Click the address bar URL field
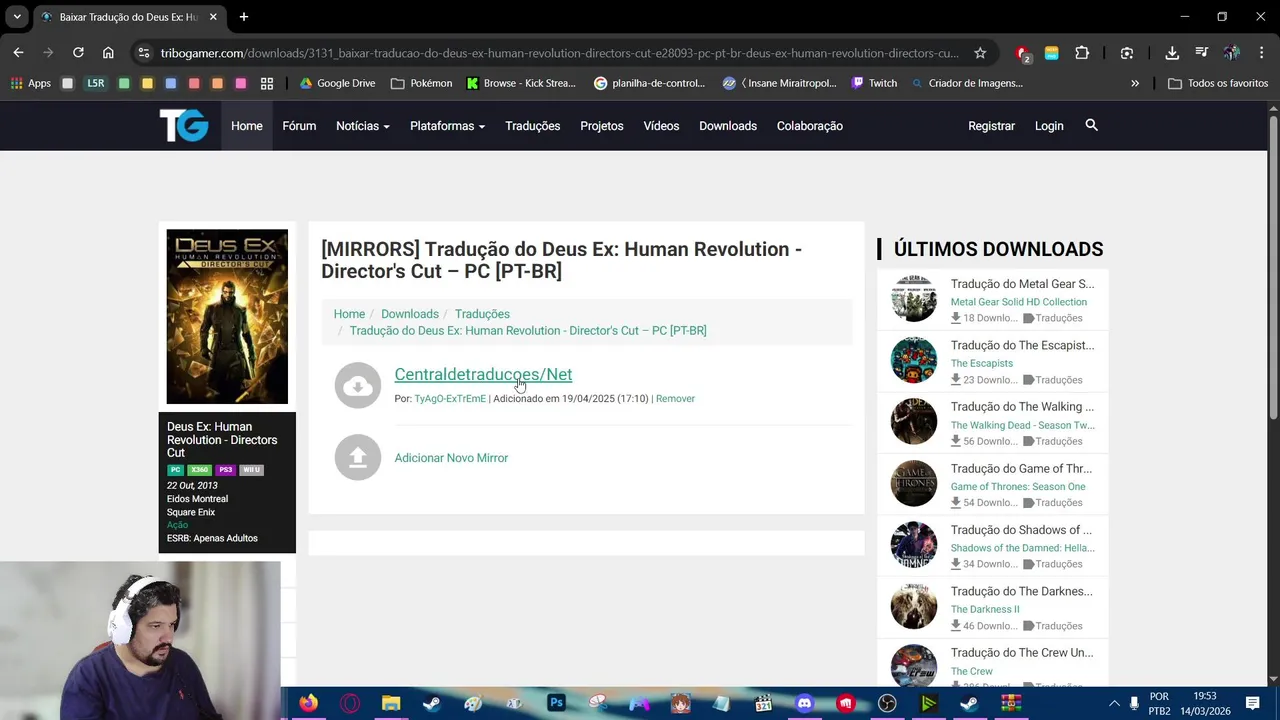The height and width of the screenshot is (720, 1280). coord(559,53)
